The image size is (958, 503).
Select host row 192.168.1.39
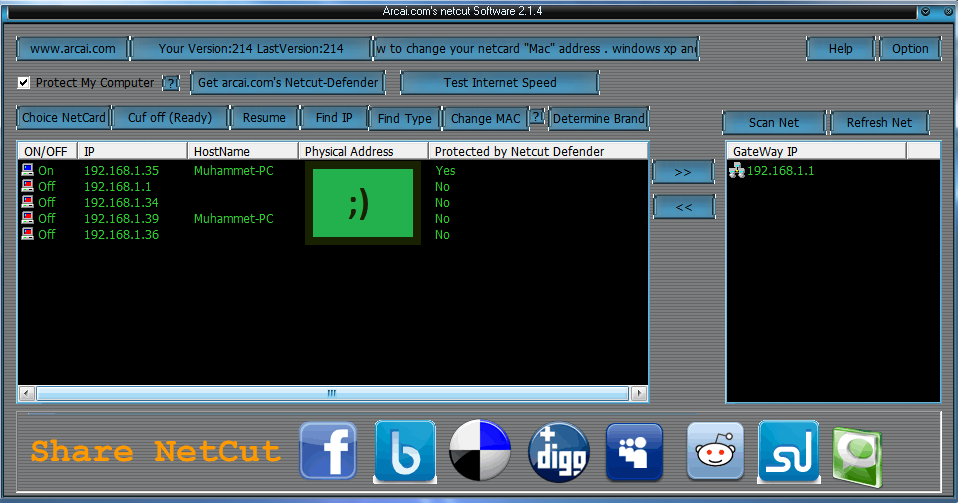[332, 218]
